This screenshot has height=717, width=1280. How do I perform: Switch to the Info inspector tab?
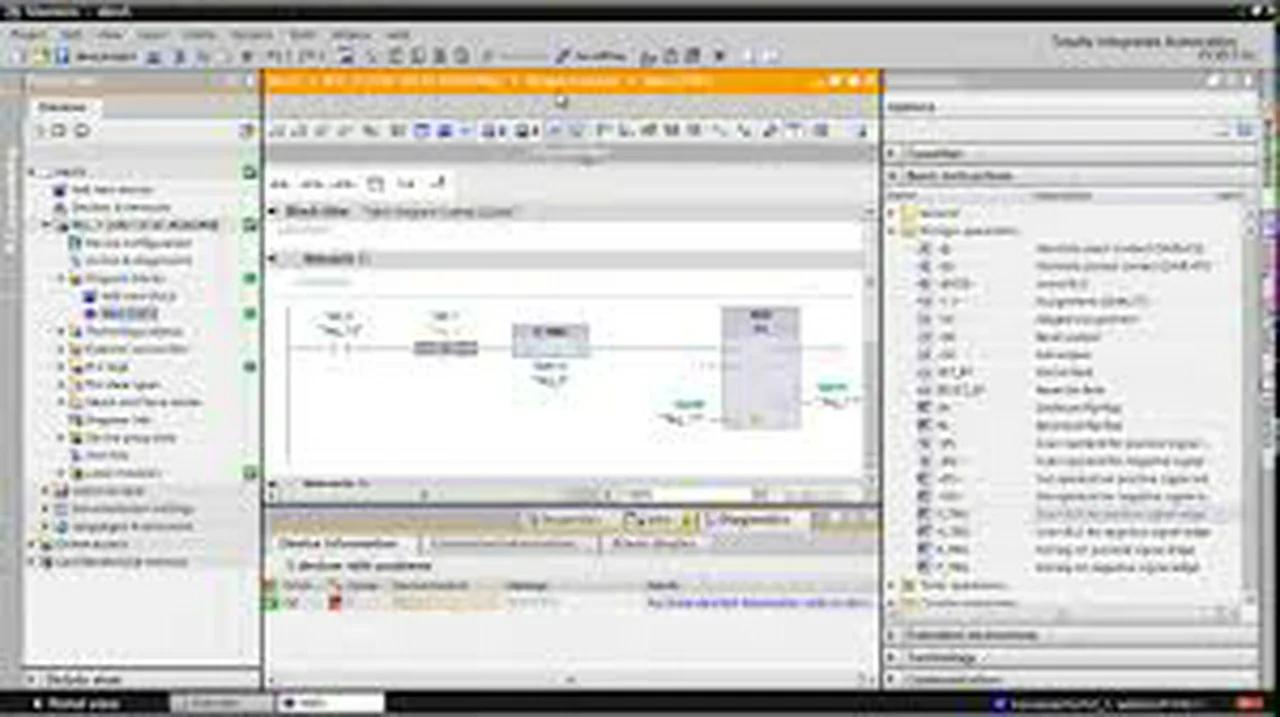click(658, 520)
